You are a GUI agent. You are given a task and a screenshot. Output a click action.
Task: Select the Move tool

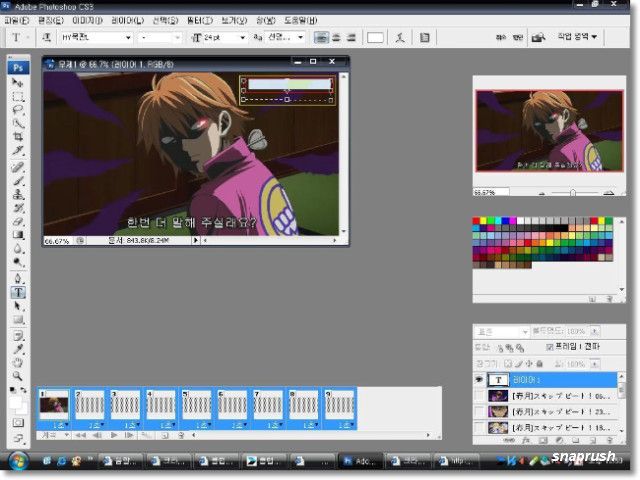click(18, 83)
